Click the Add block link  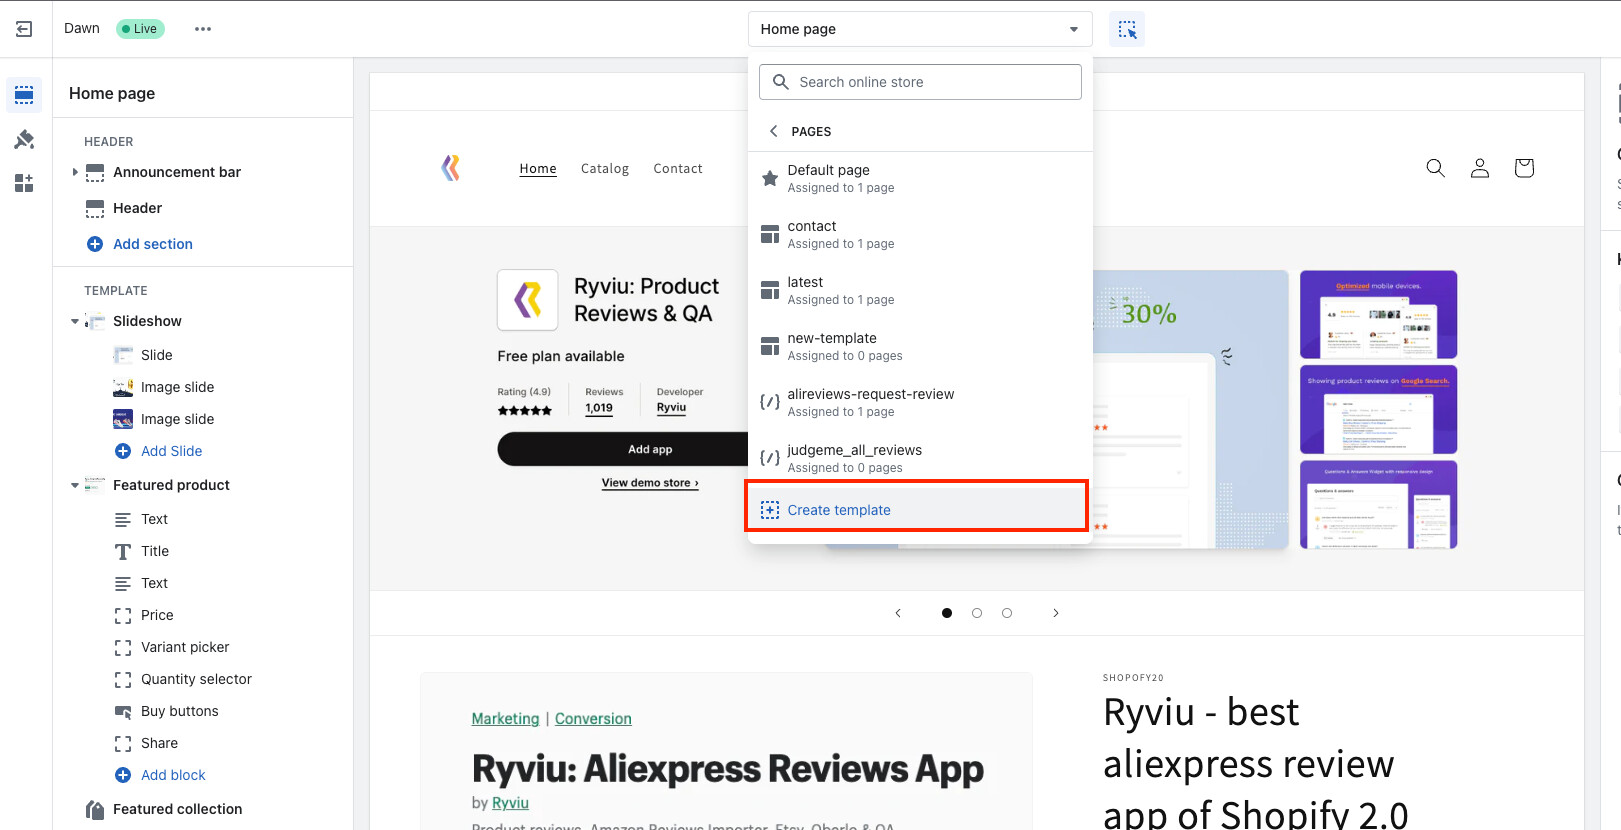click(x=173, y=775)
